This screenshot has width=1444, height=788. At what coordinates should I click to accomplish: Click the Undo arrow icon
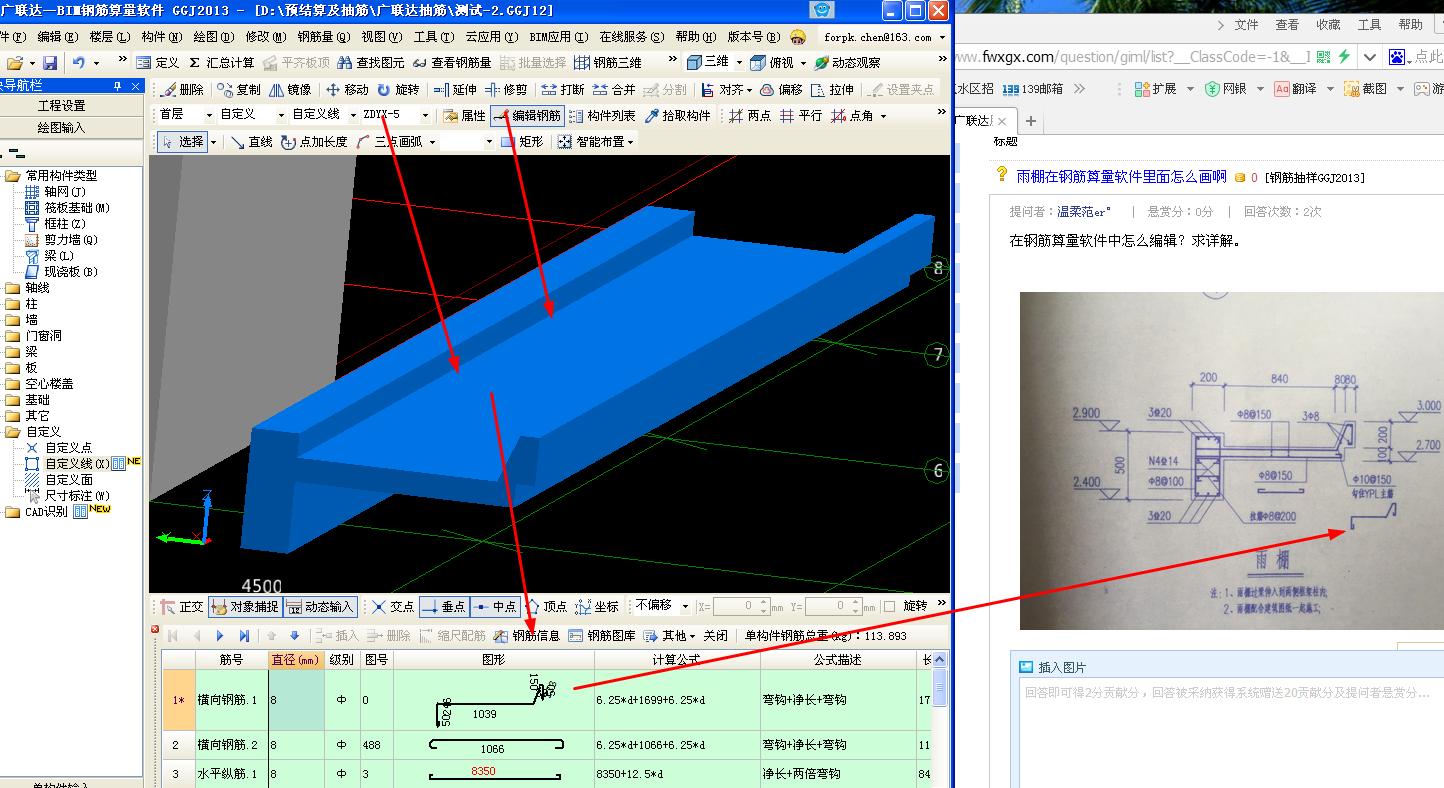click(79, 62)
